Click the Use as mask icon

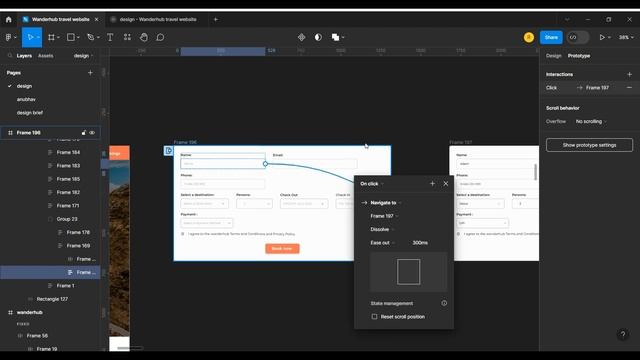click(x=318, y=37)
